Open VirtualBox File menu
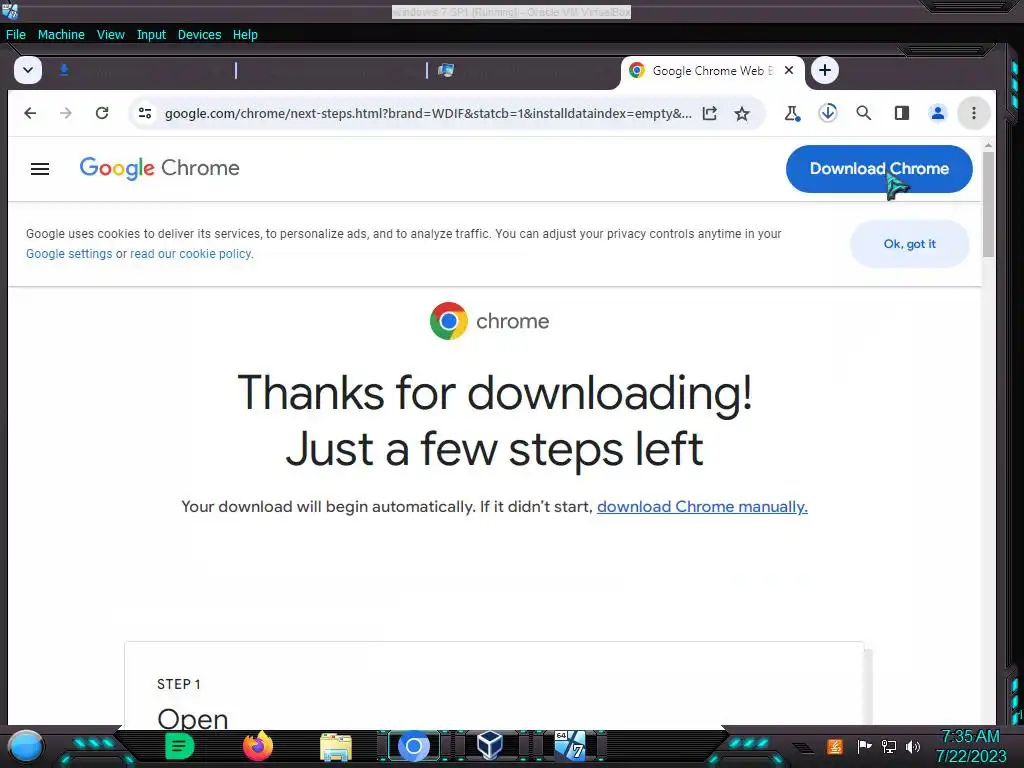The height and width of the screenshot is (768, 1024). 16,35
